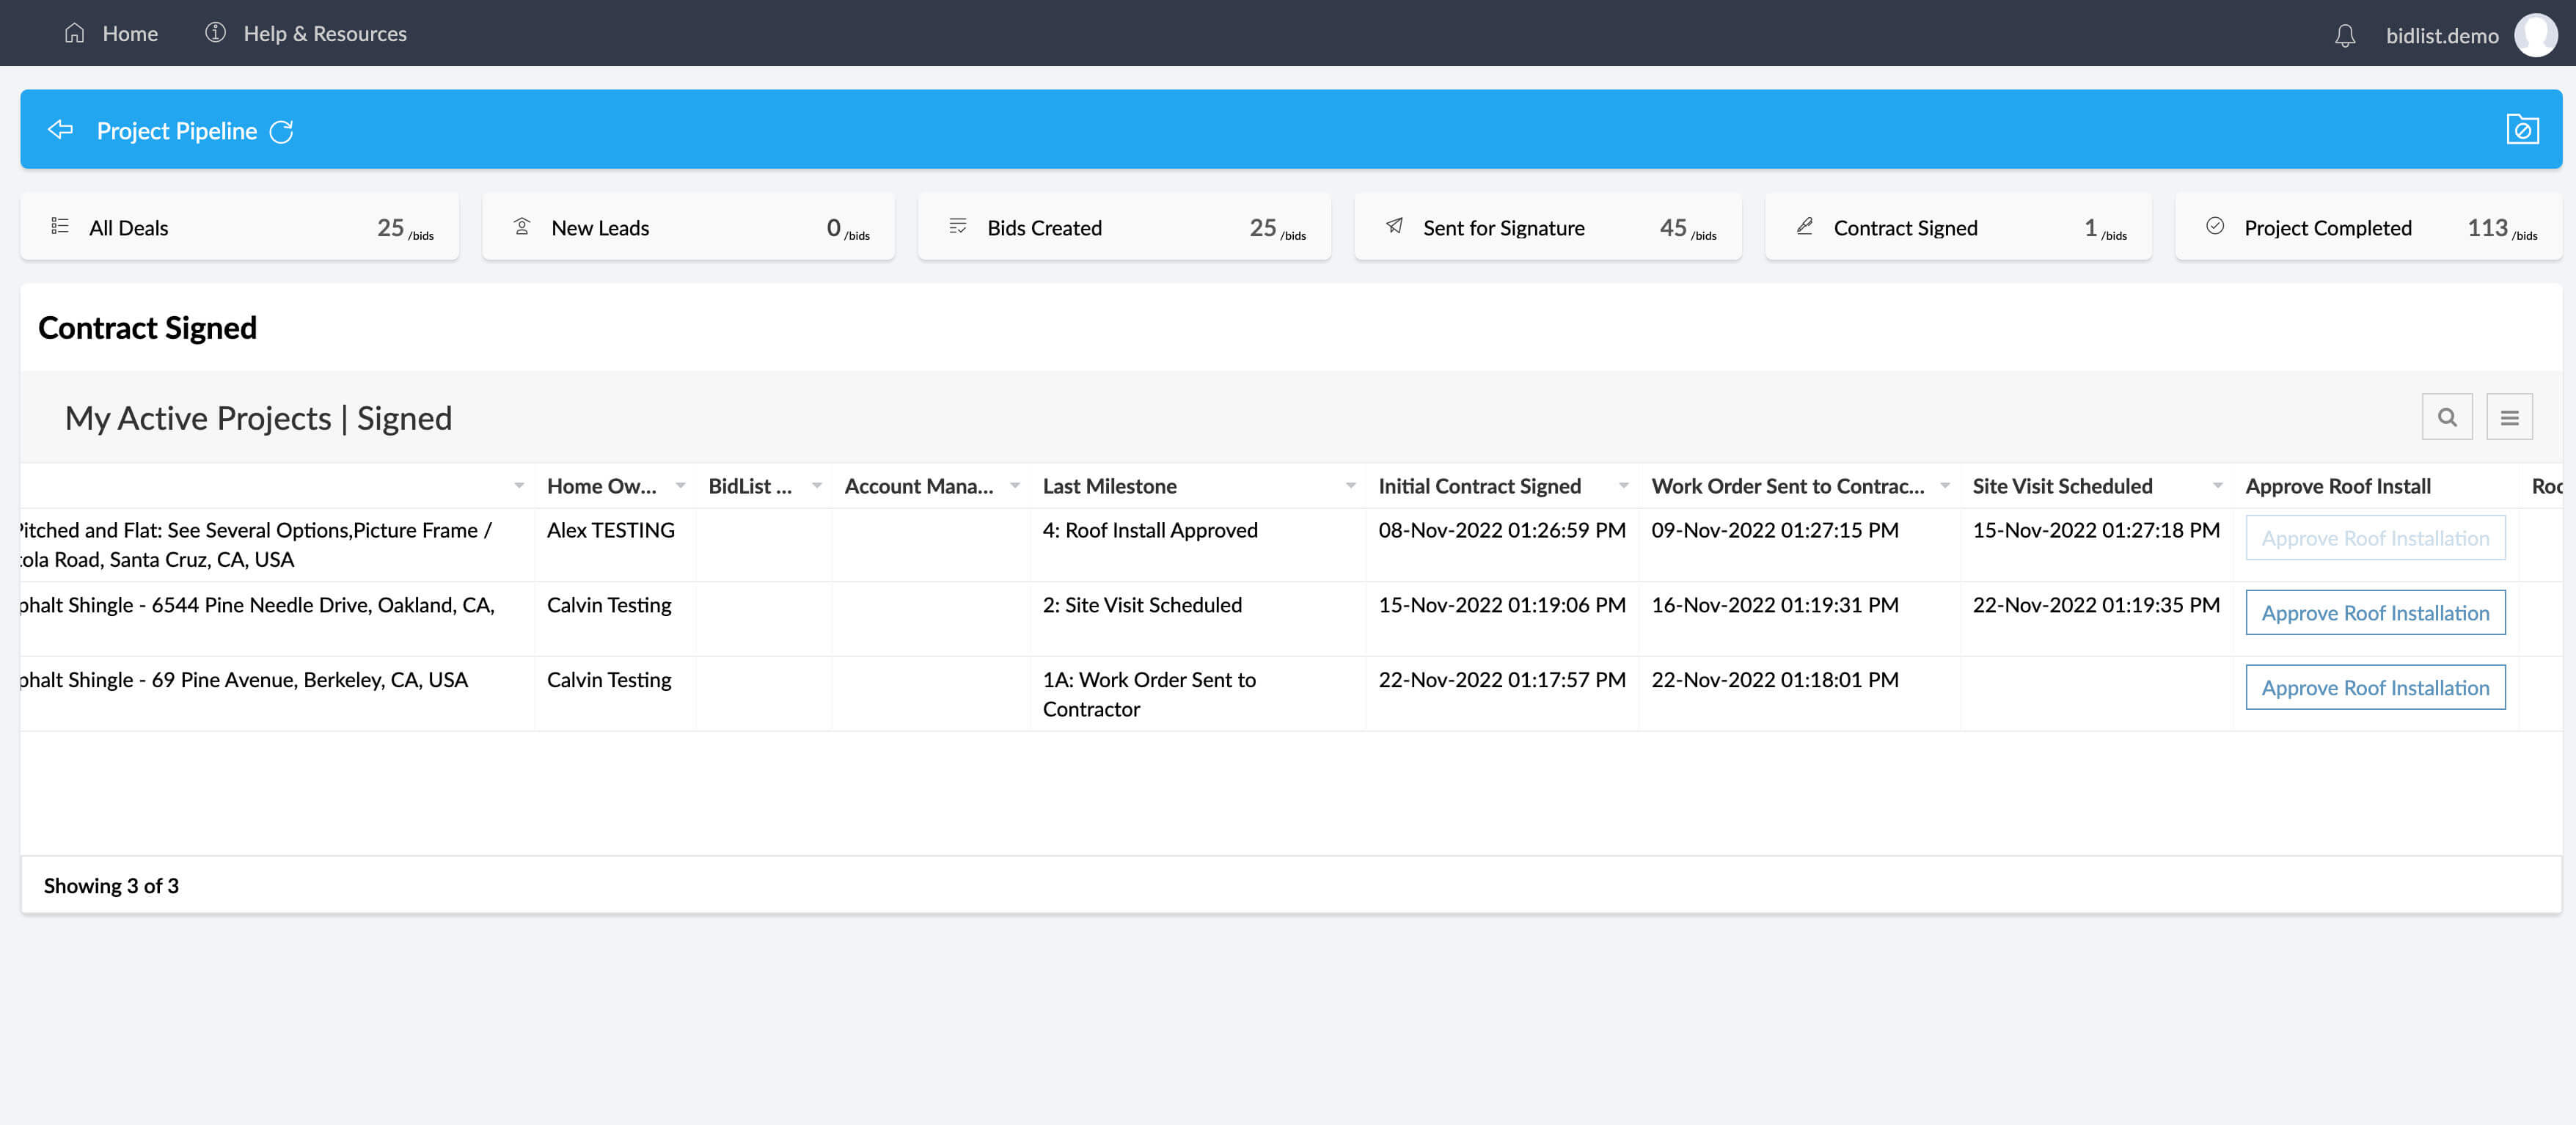Open the notification bell
The image size is (2576, 1125).
pos(2345,33)
